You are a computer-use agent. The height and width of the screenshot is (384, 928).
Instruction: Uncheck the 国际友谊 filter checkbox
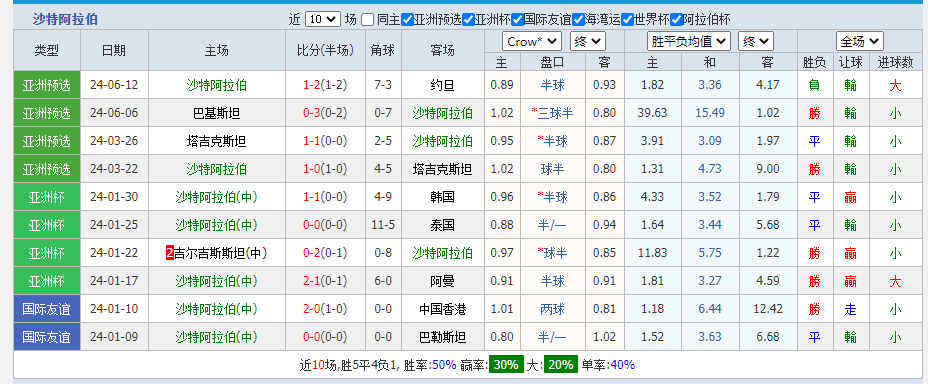(x=517, y=20)
